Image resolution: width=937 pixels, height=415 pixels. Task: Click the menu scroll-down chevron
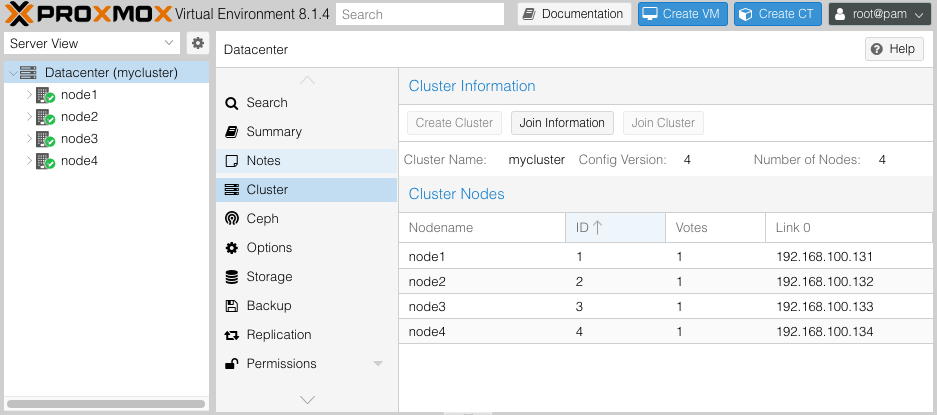[307, 400]
